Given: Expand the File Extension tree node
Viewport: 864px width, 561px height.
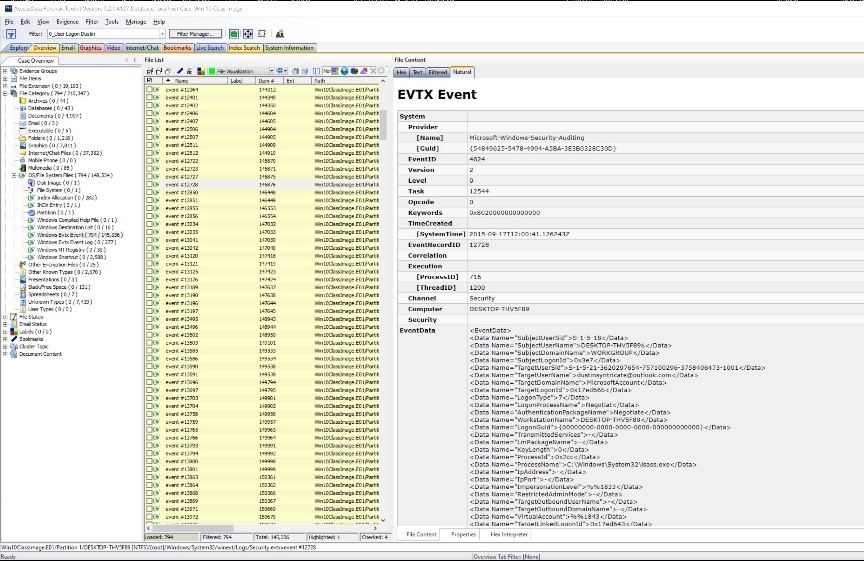Looking at the screenshot, I should point(5,86).
